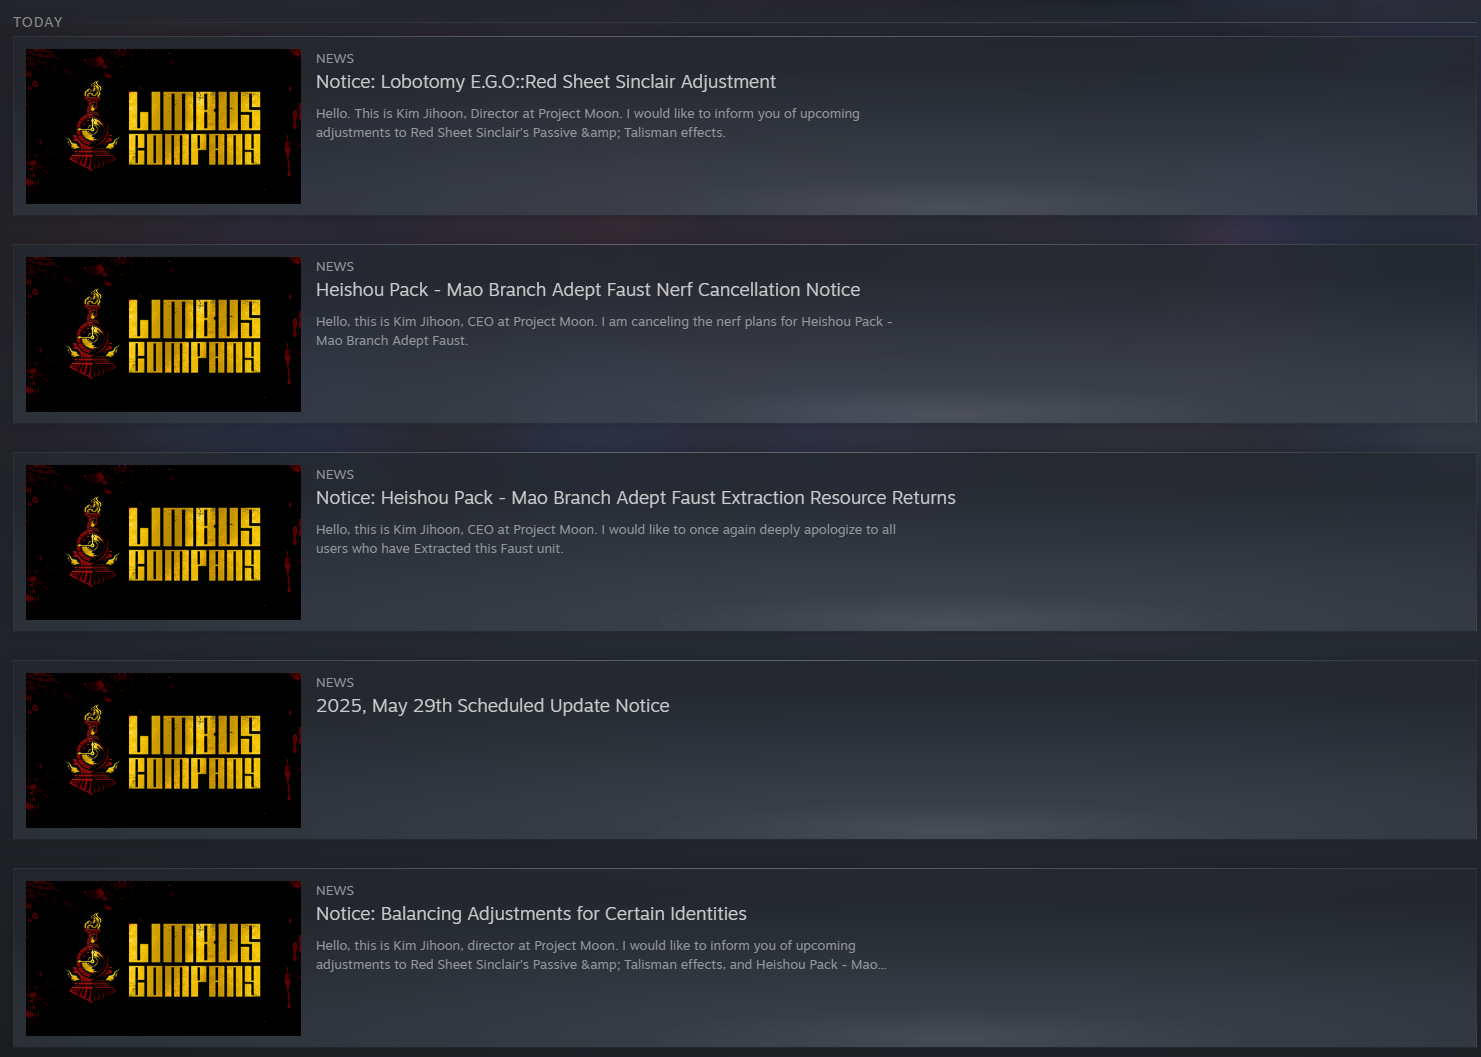Select the 'Hello. This is Kim Jihoon, Director' summary

point(588,123)
